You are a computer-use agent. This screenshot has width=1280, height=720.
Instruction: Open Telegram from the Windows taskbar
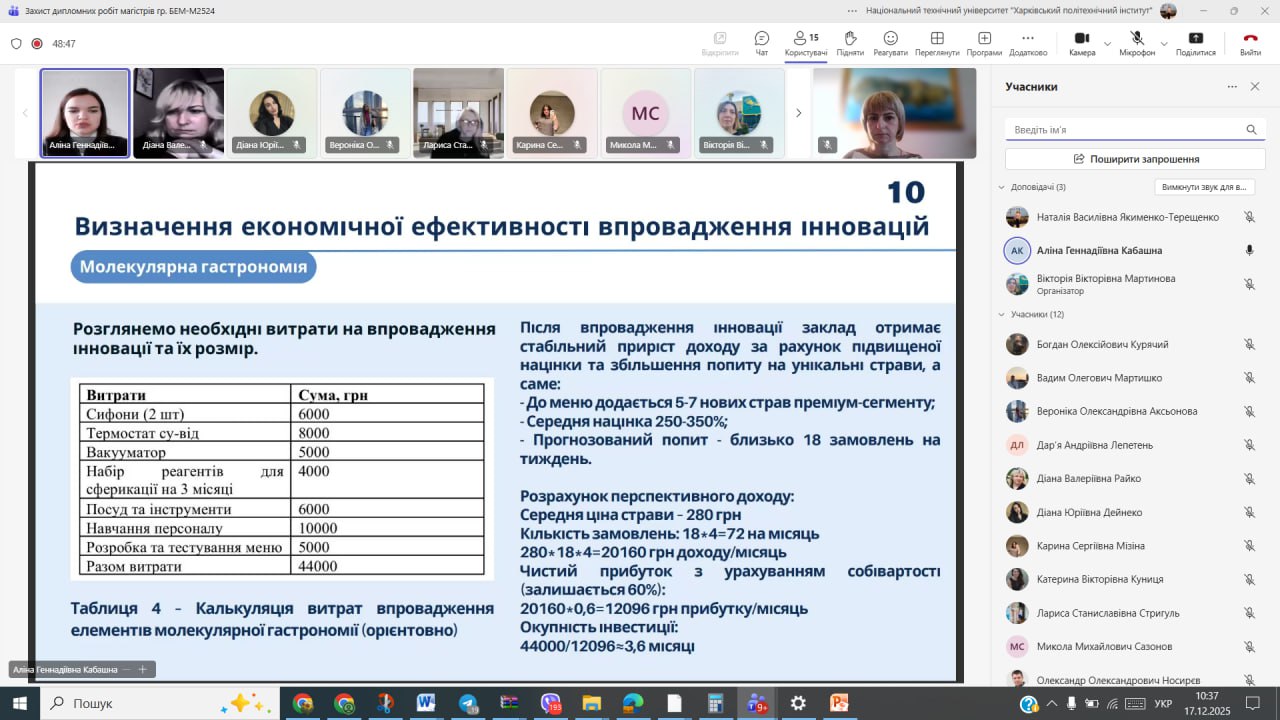(468, 703)
